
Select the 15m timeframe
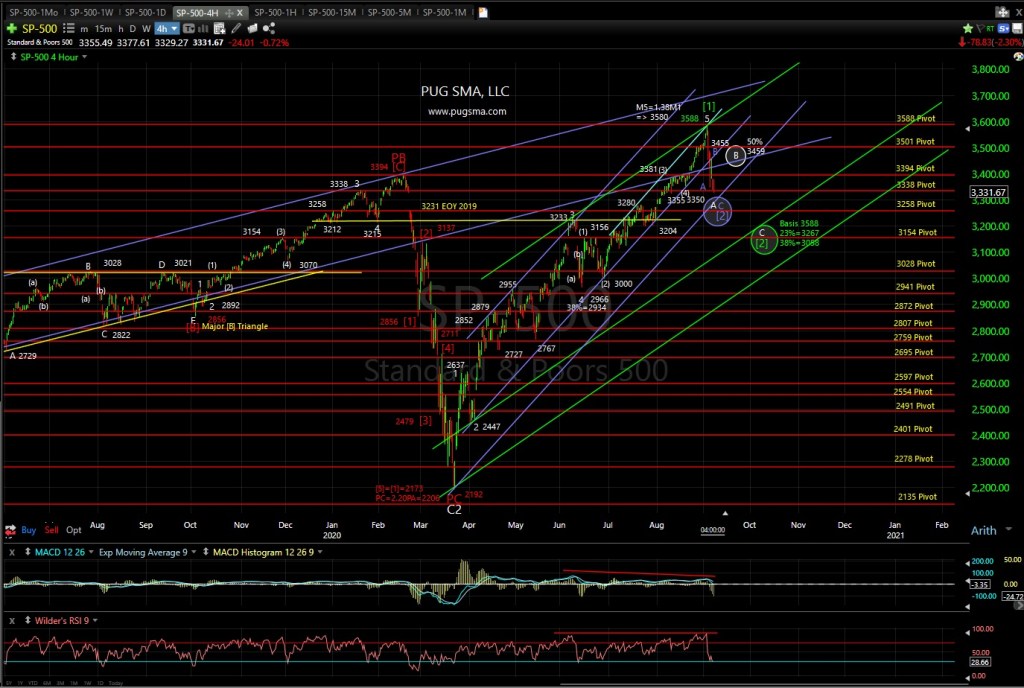(103, 29)
